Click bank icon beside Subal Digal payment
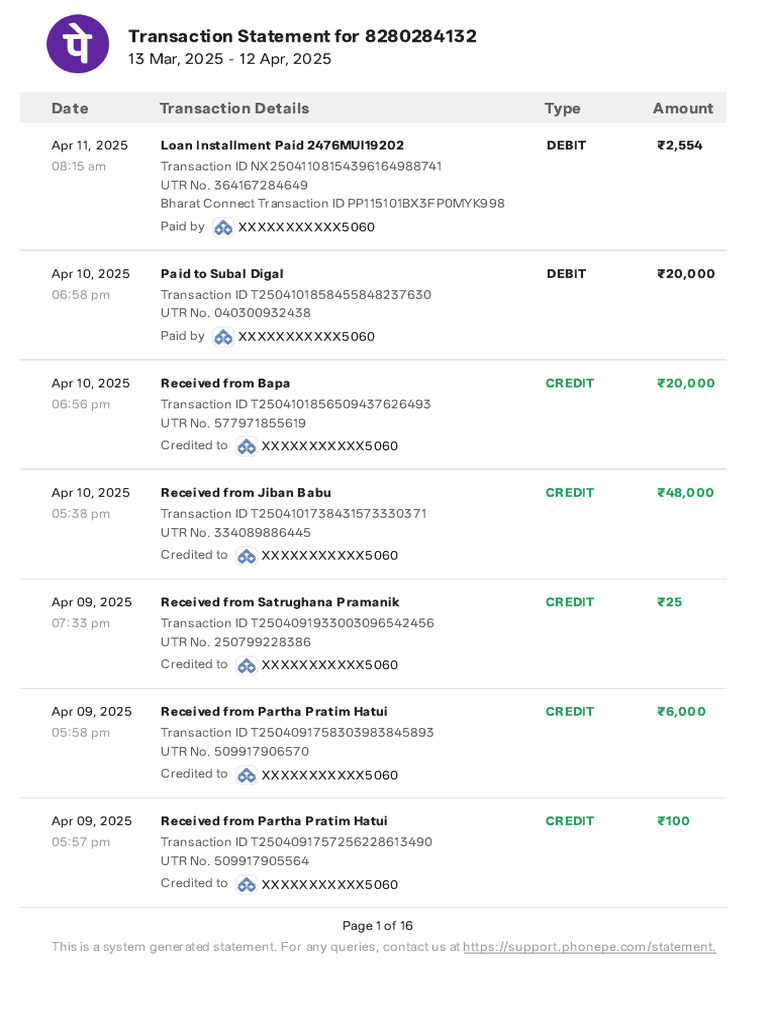Image resolution: width=768 pixels, height=1024 pixels. pyautogui.click(x=223, y=337)
